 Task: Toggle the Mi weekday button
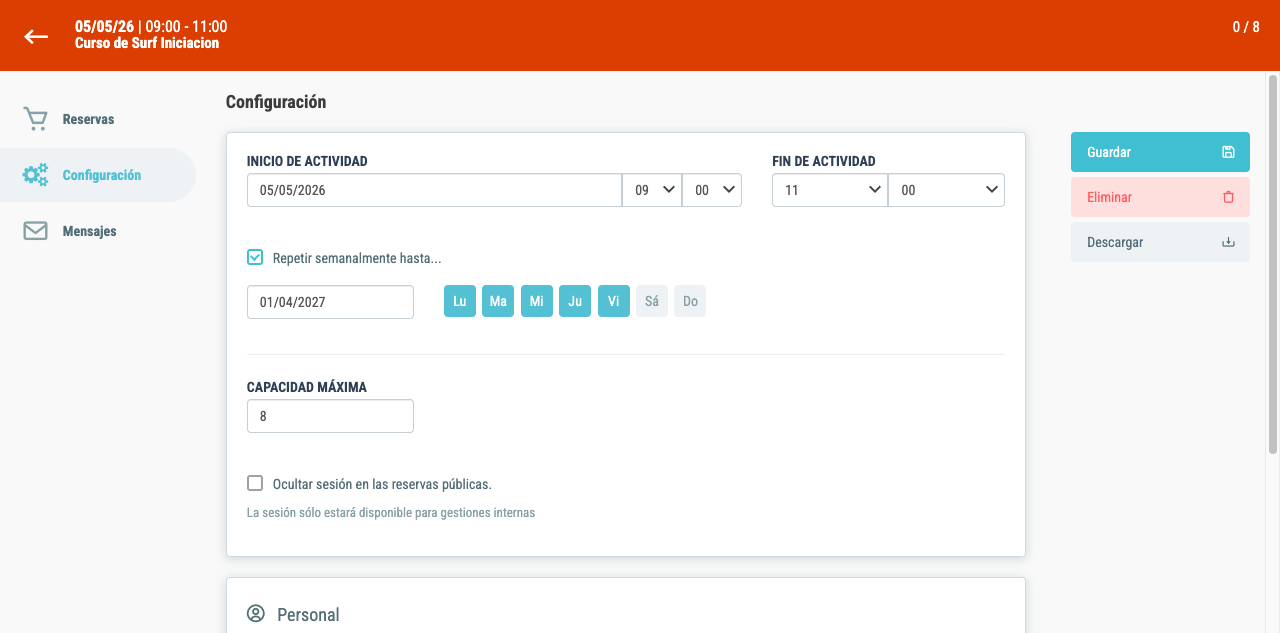click(x=537, y=301)
